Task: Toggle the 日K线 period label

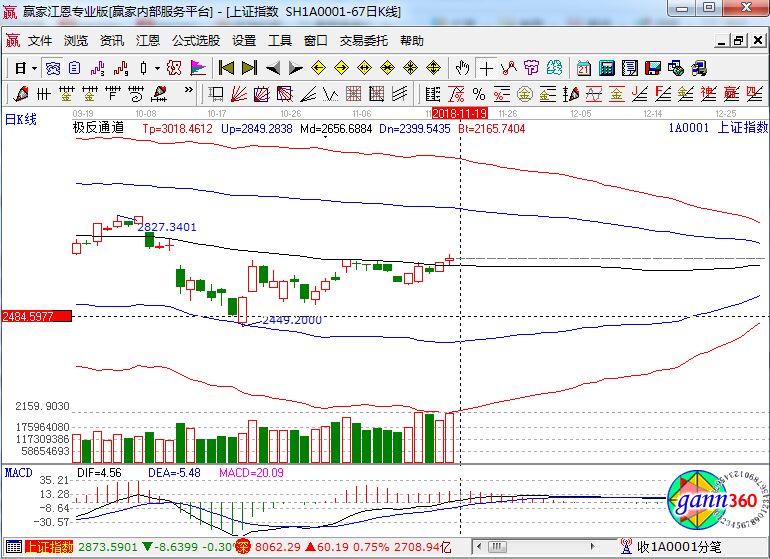Action: pyautogui.click(x=21, y=120)
